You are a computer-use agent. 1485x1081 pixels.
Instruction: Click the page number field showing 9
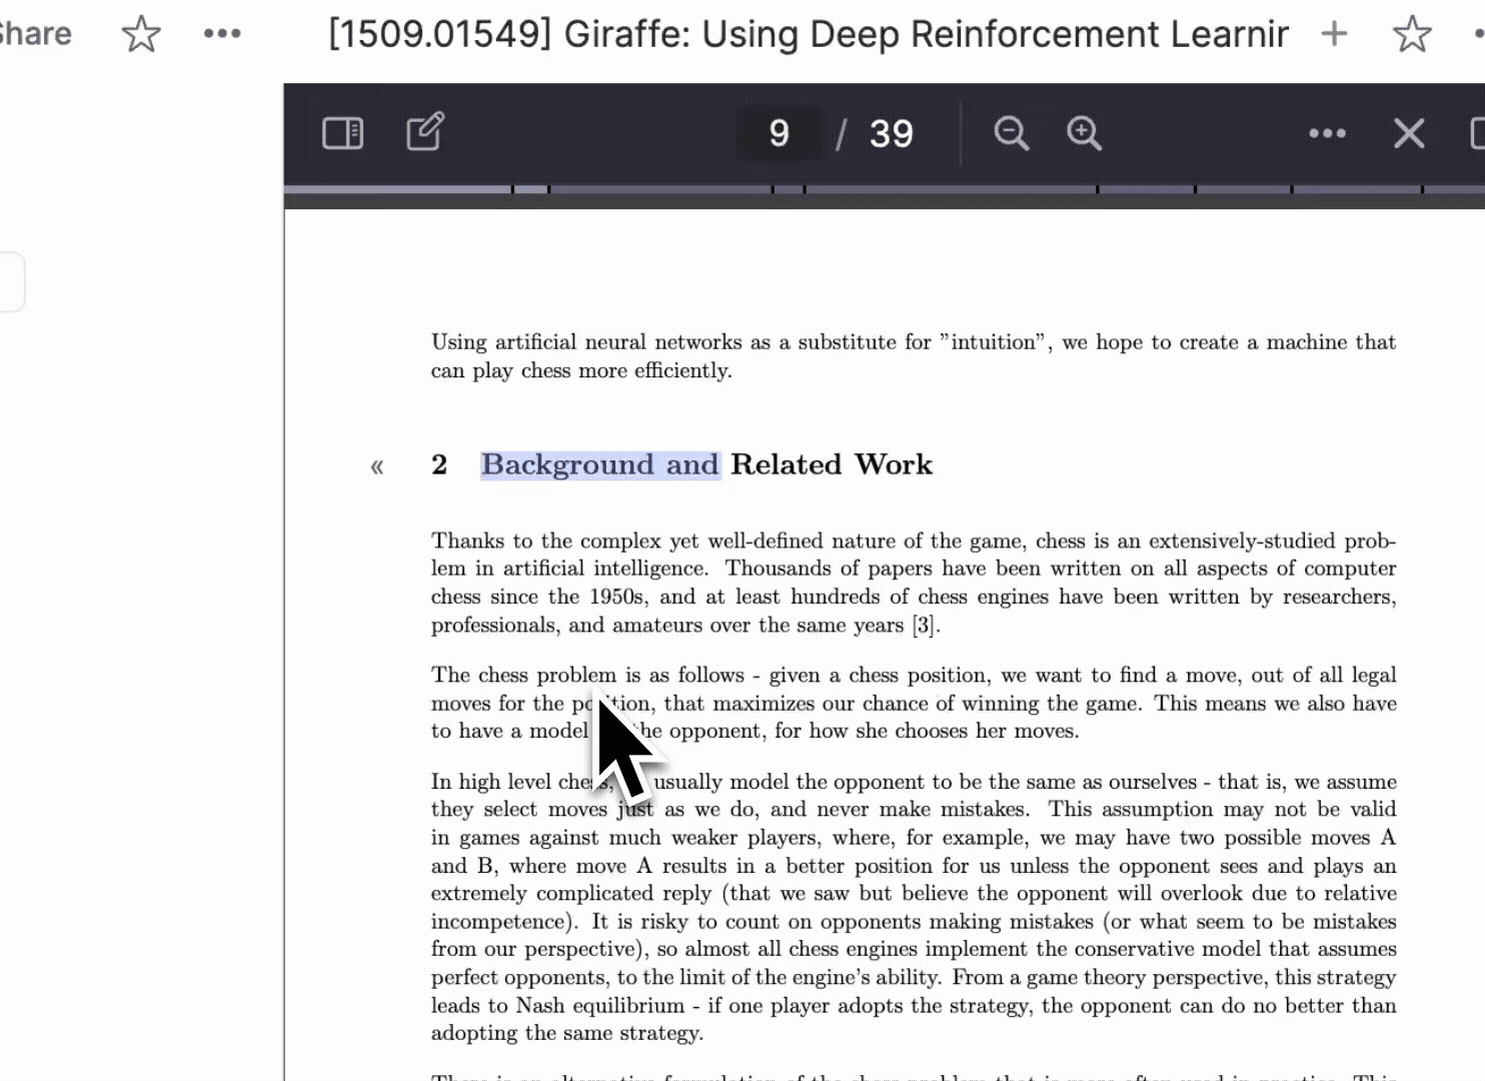(779, 132)
